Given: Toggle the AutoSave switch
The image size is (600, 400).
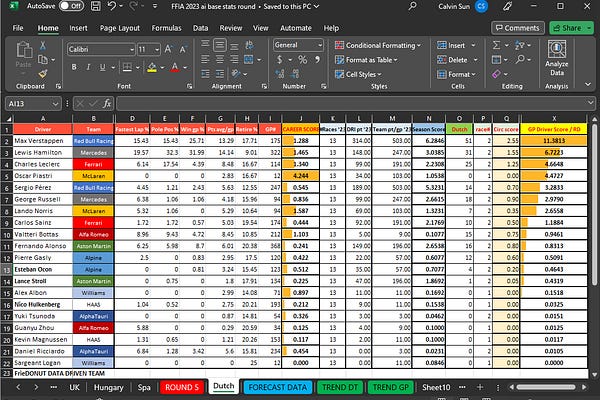Looking at the screenshot, I should coord(72,6).
